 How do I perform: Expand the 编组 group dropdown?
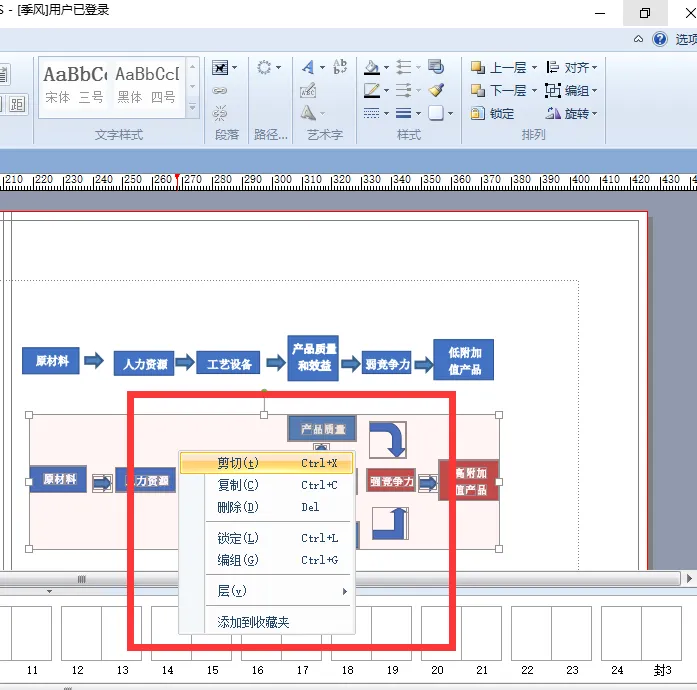(x=572, y=91)
